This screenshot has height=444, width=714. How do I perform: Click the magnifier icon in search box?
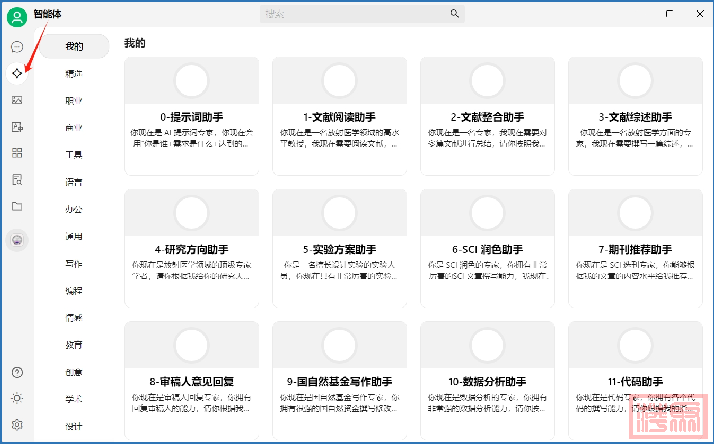click(455, 14)
